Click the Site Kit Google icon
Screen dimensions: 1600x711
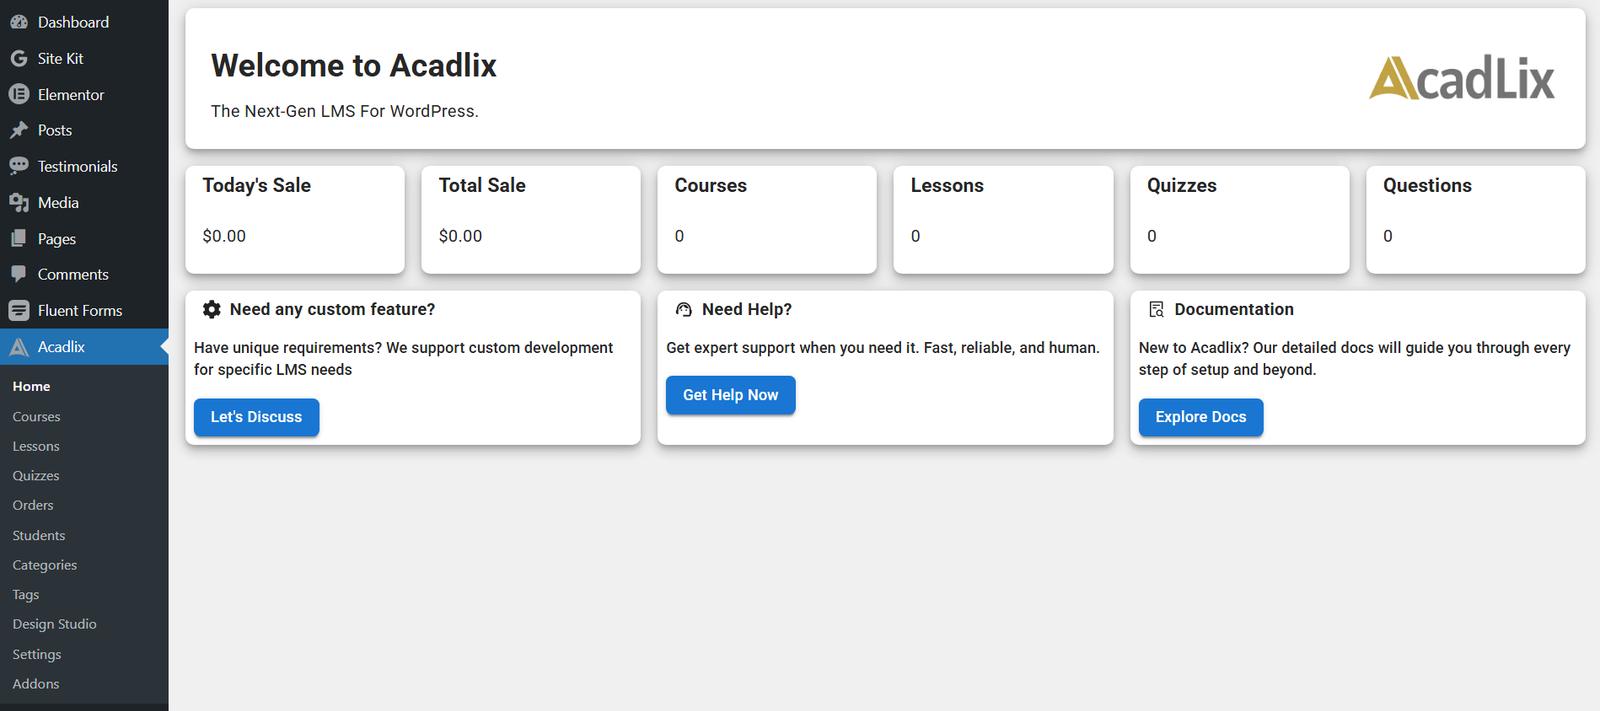pos(19,59)
